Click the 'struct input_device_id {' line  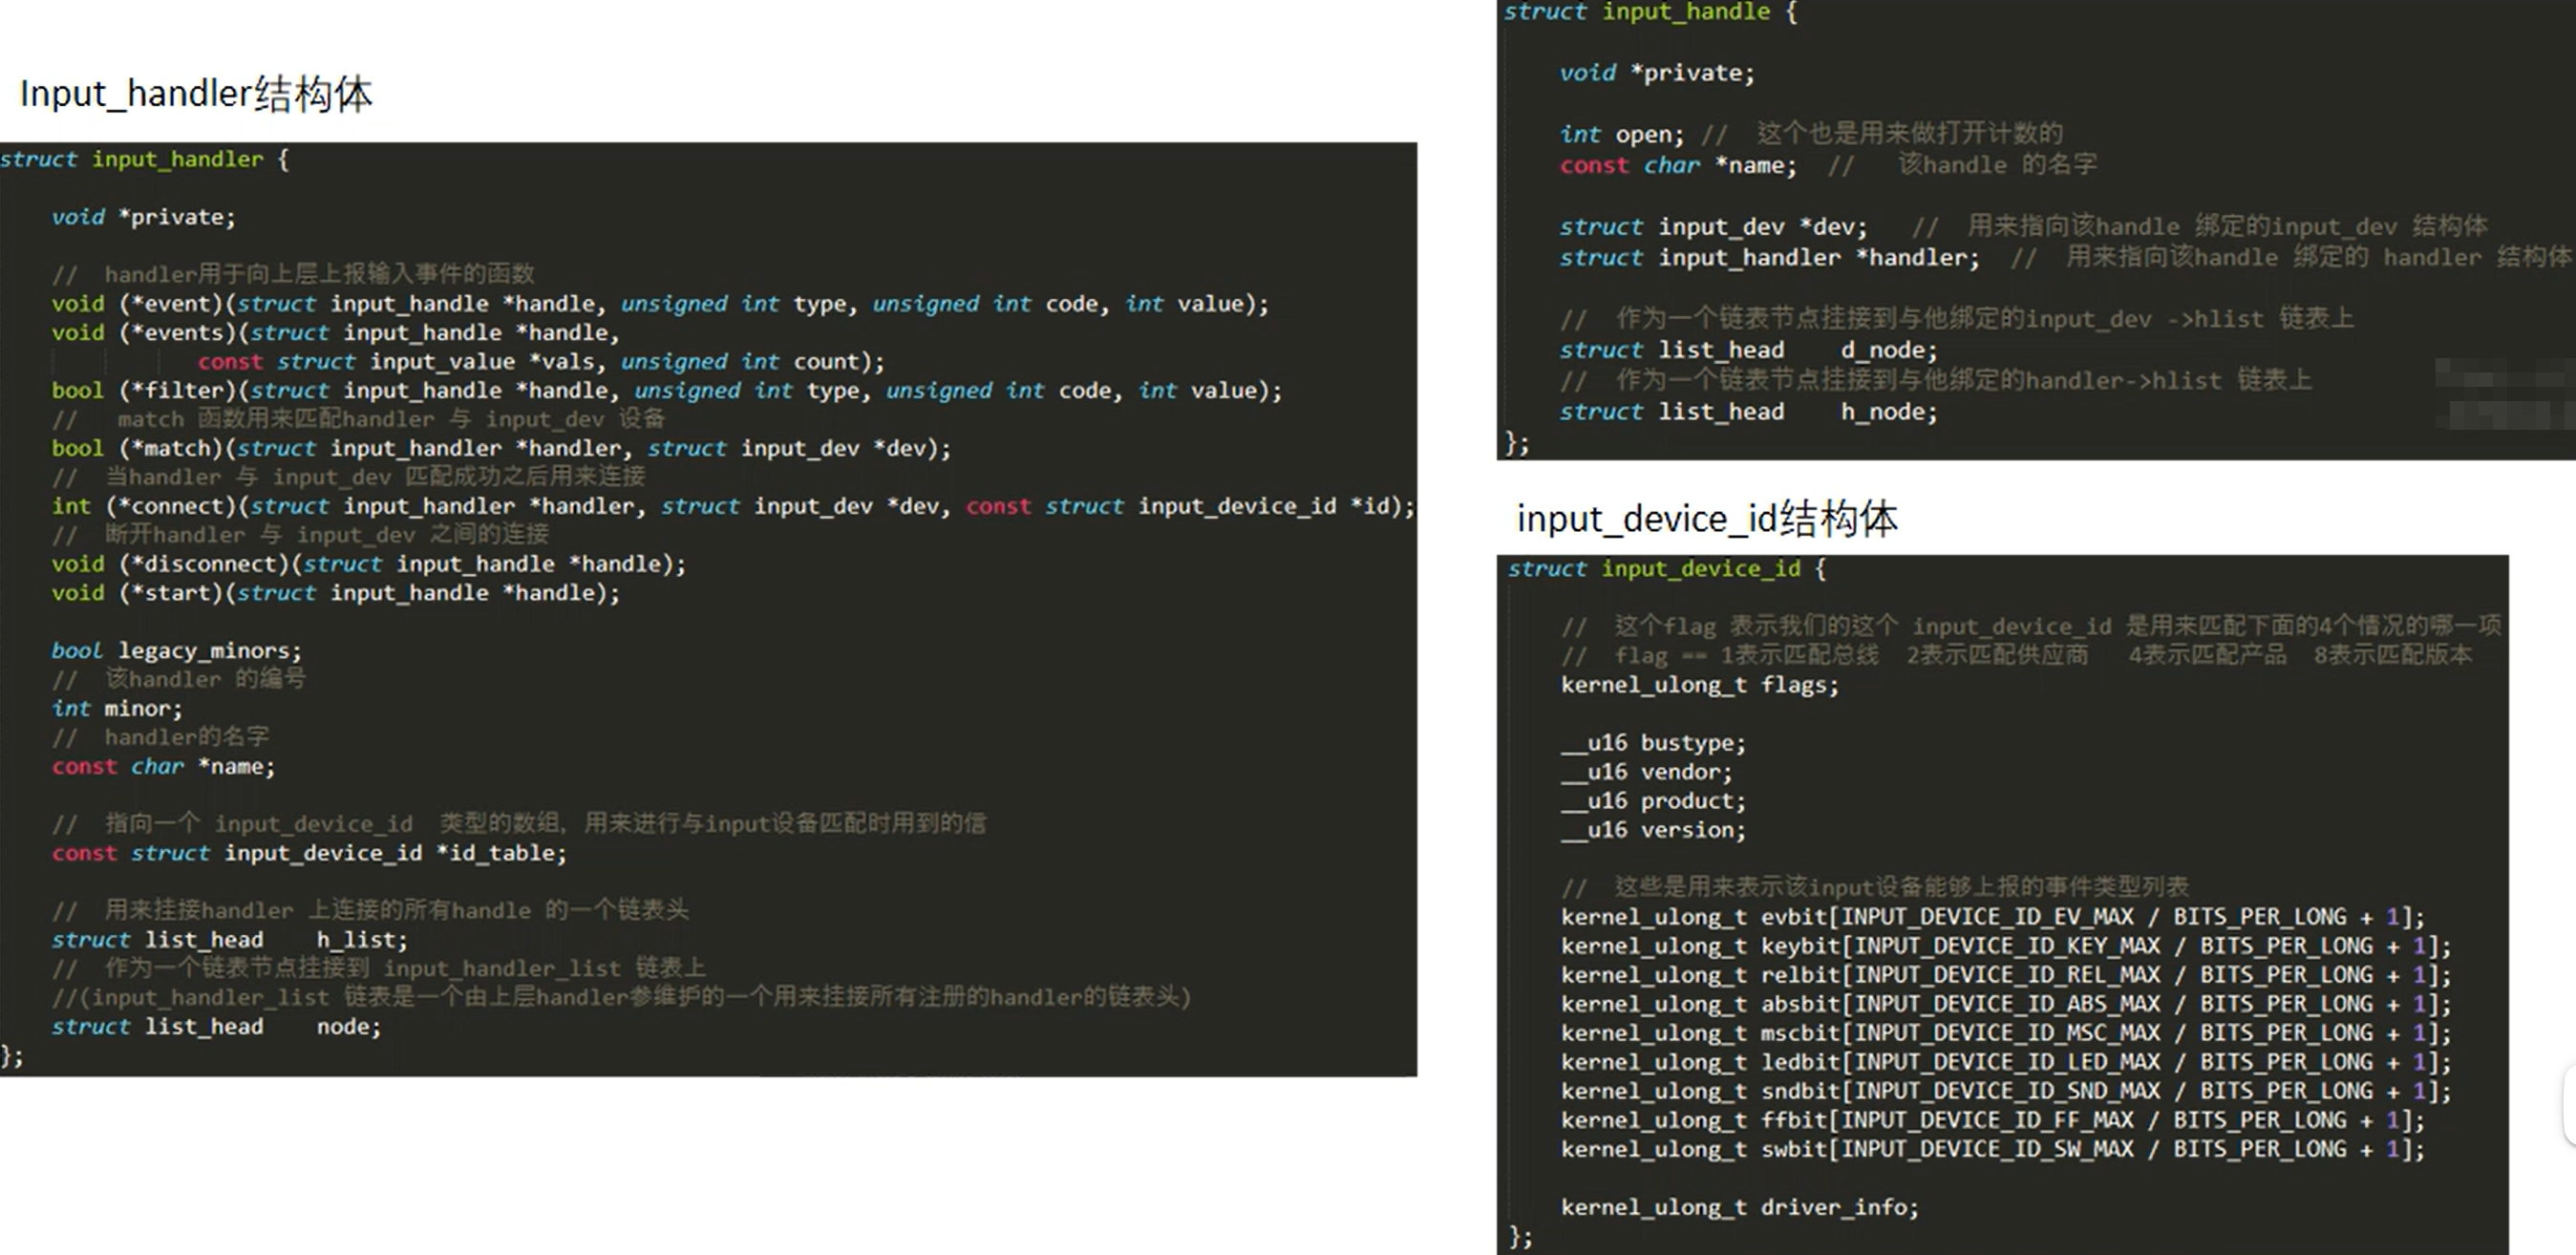click(x=1667, y=569)
